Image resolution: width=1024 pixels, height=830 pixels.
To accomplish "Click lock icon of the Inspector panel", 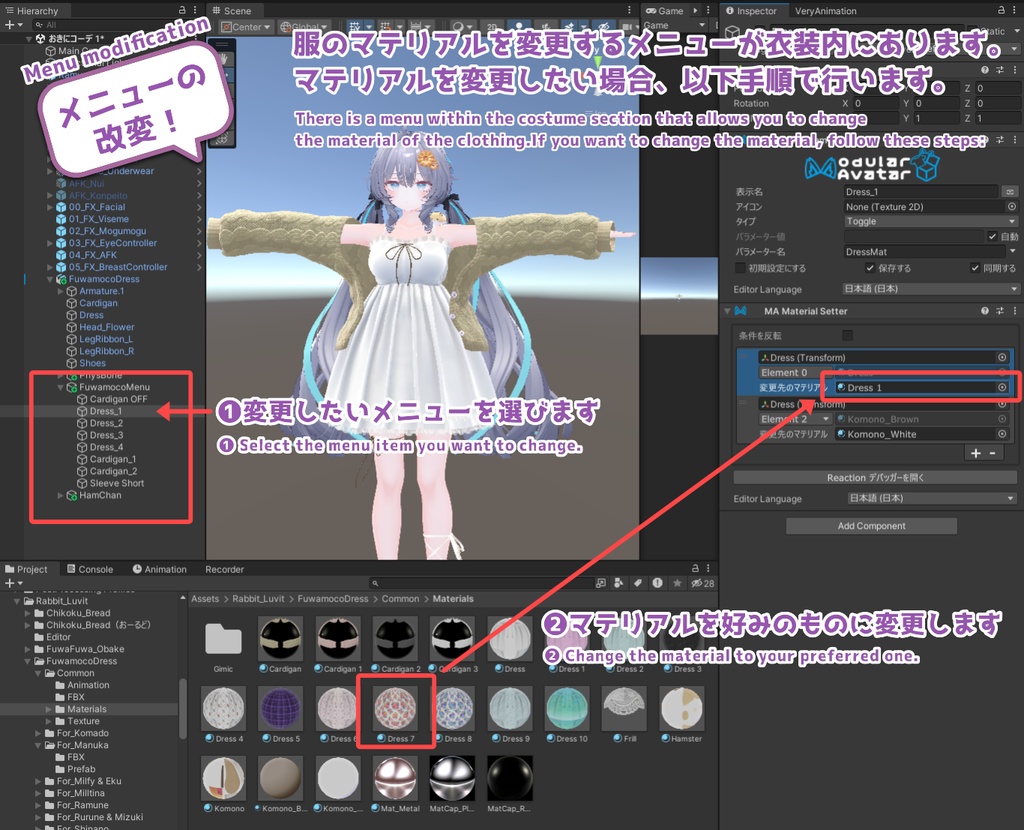I will [1001, 10].
